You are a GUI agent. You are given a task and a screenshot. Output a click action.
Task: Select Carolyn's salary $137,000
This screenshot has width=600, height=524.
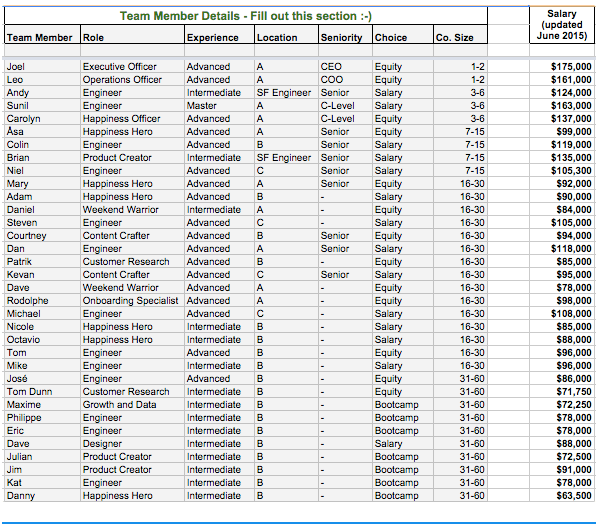tap(562, 119)
